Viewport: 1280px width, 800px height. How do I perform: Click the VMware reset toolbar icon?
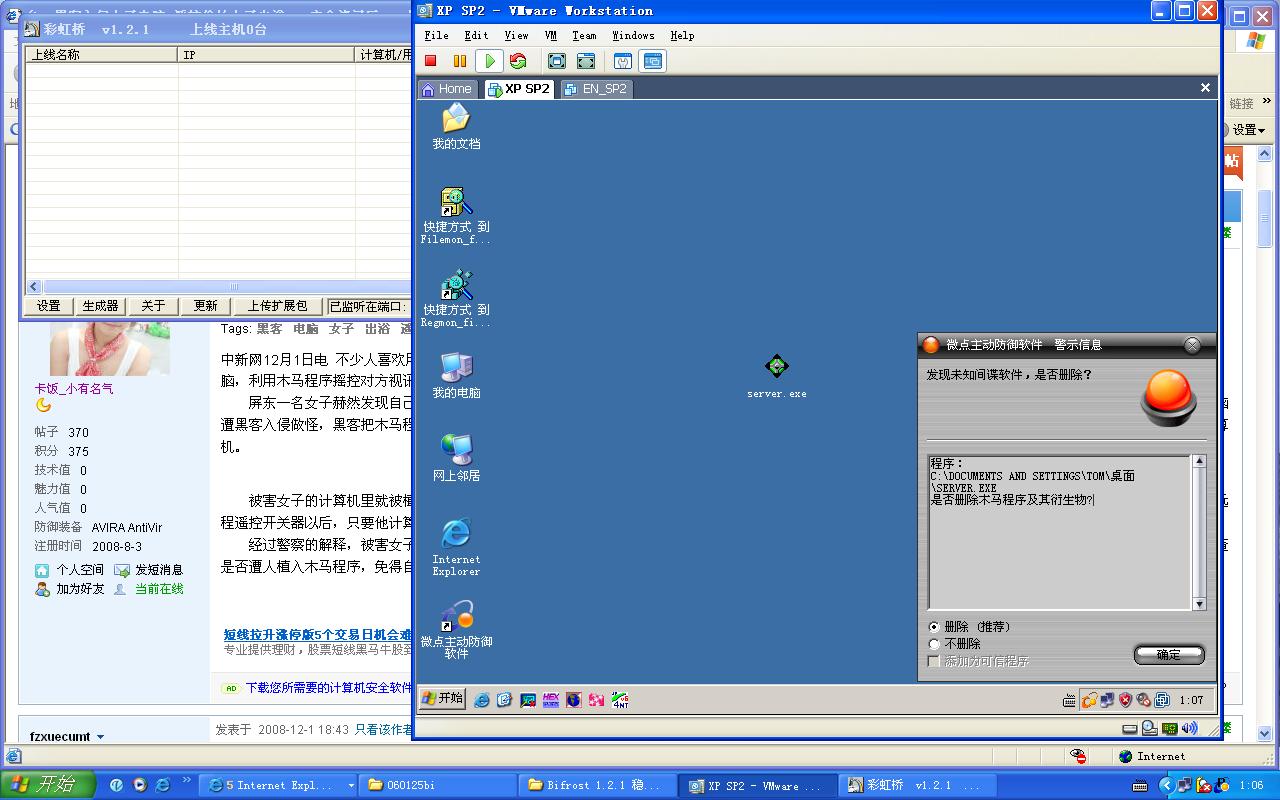click(518, 61)
